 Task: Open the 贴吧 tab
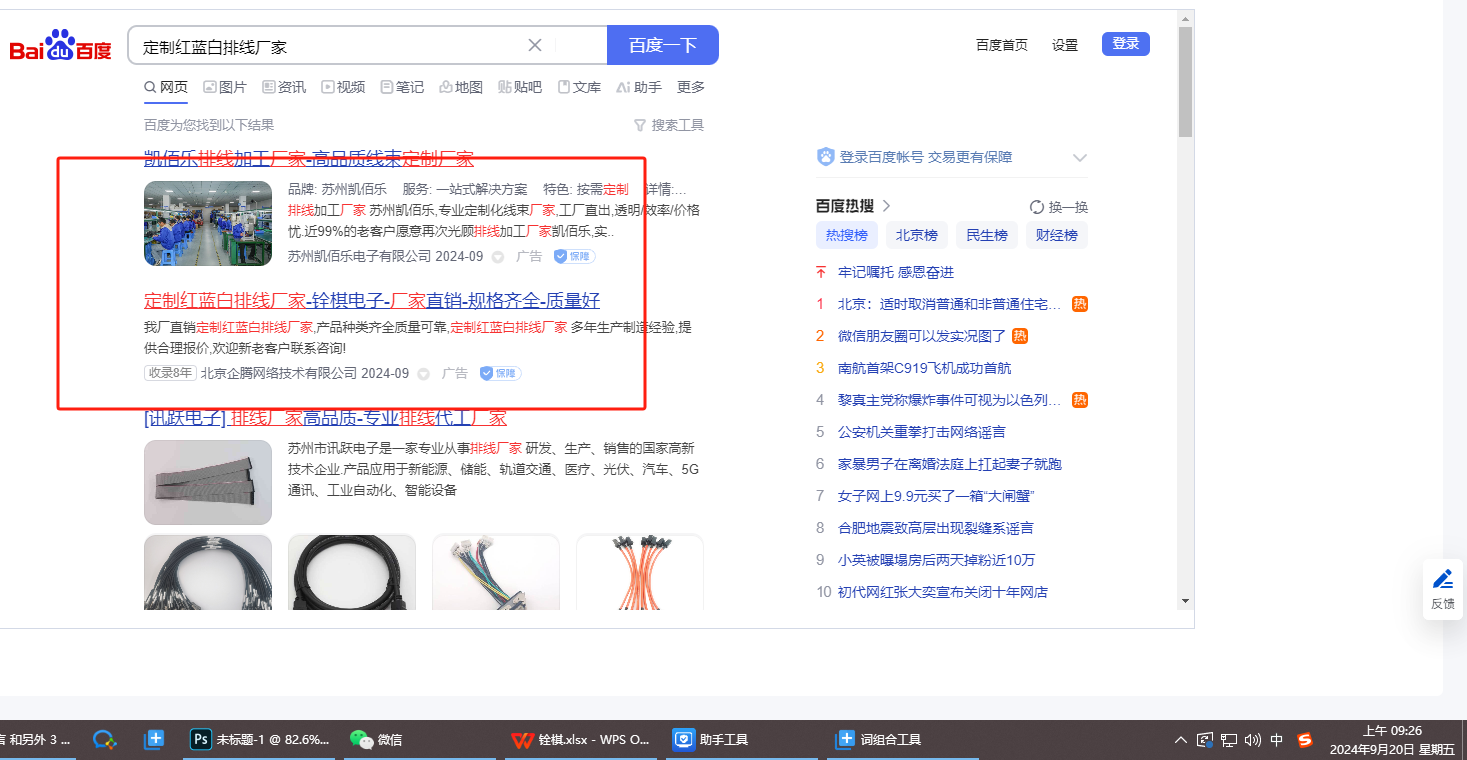[x=520, y=87]
